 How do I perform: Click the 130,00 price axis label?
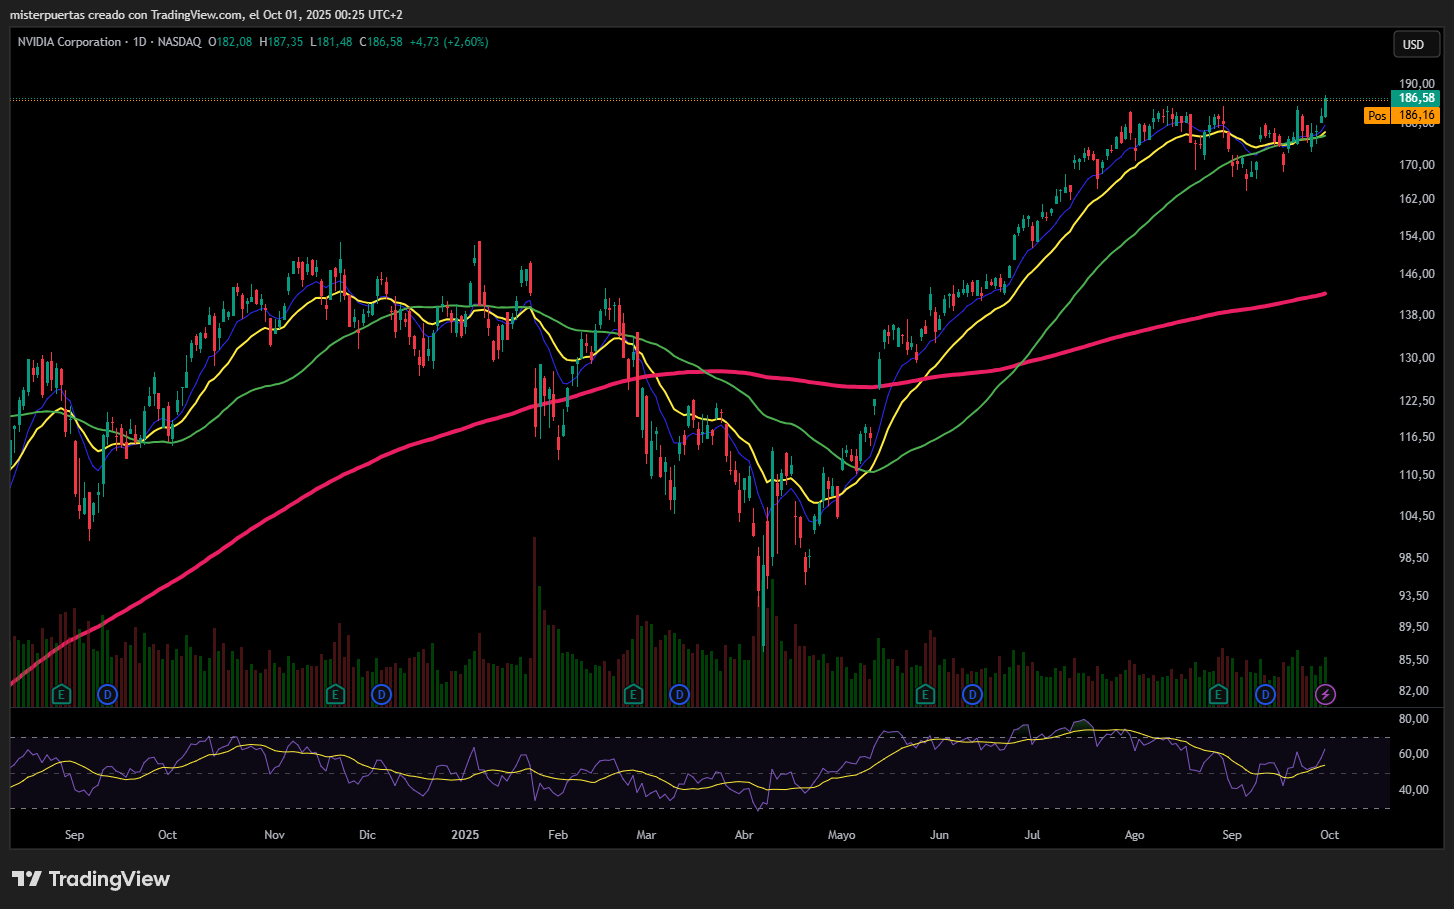[1417, 358]
